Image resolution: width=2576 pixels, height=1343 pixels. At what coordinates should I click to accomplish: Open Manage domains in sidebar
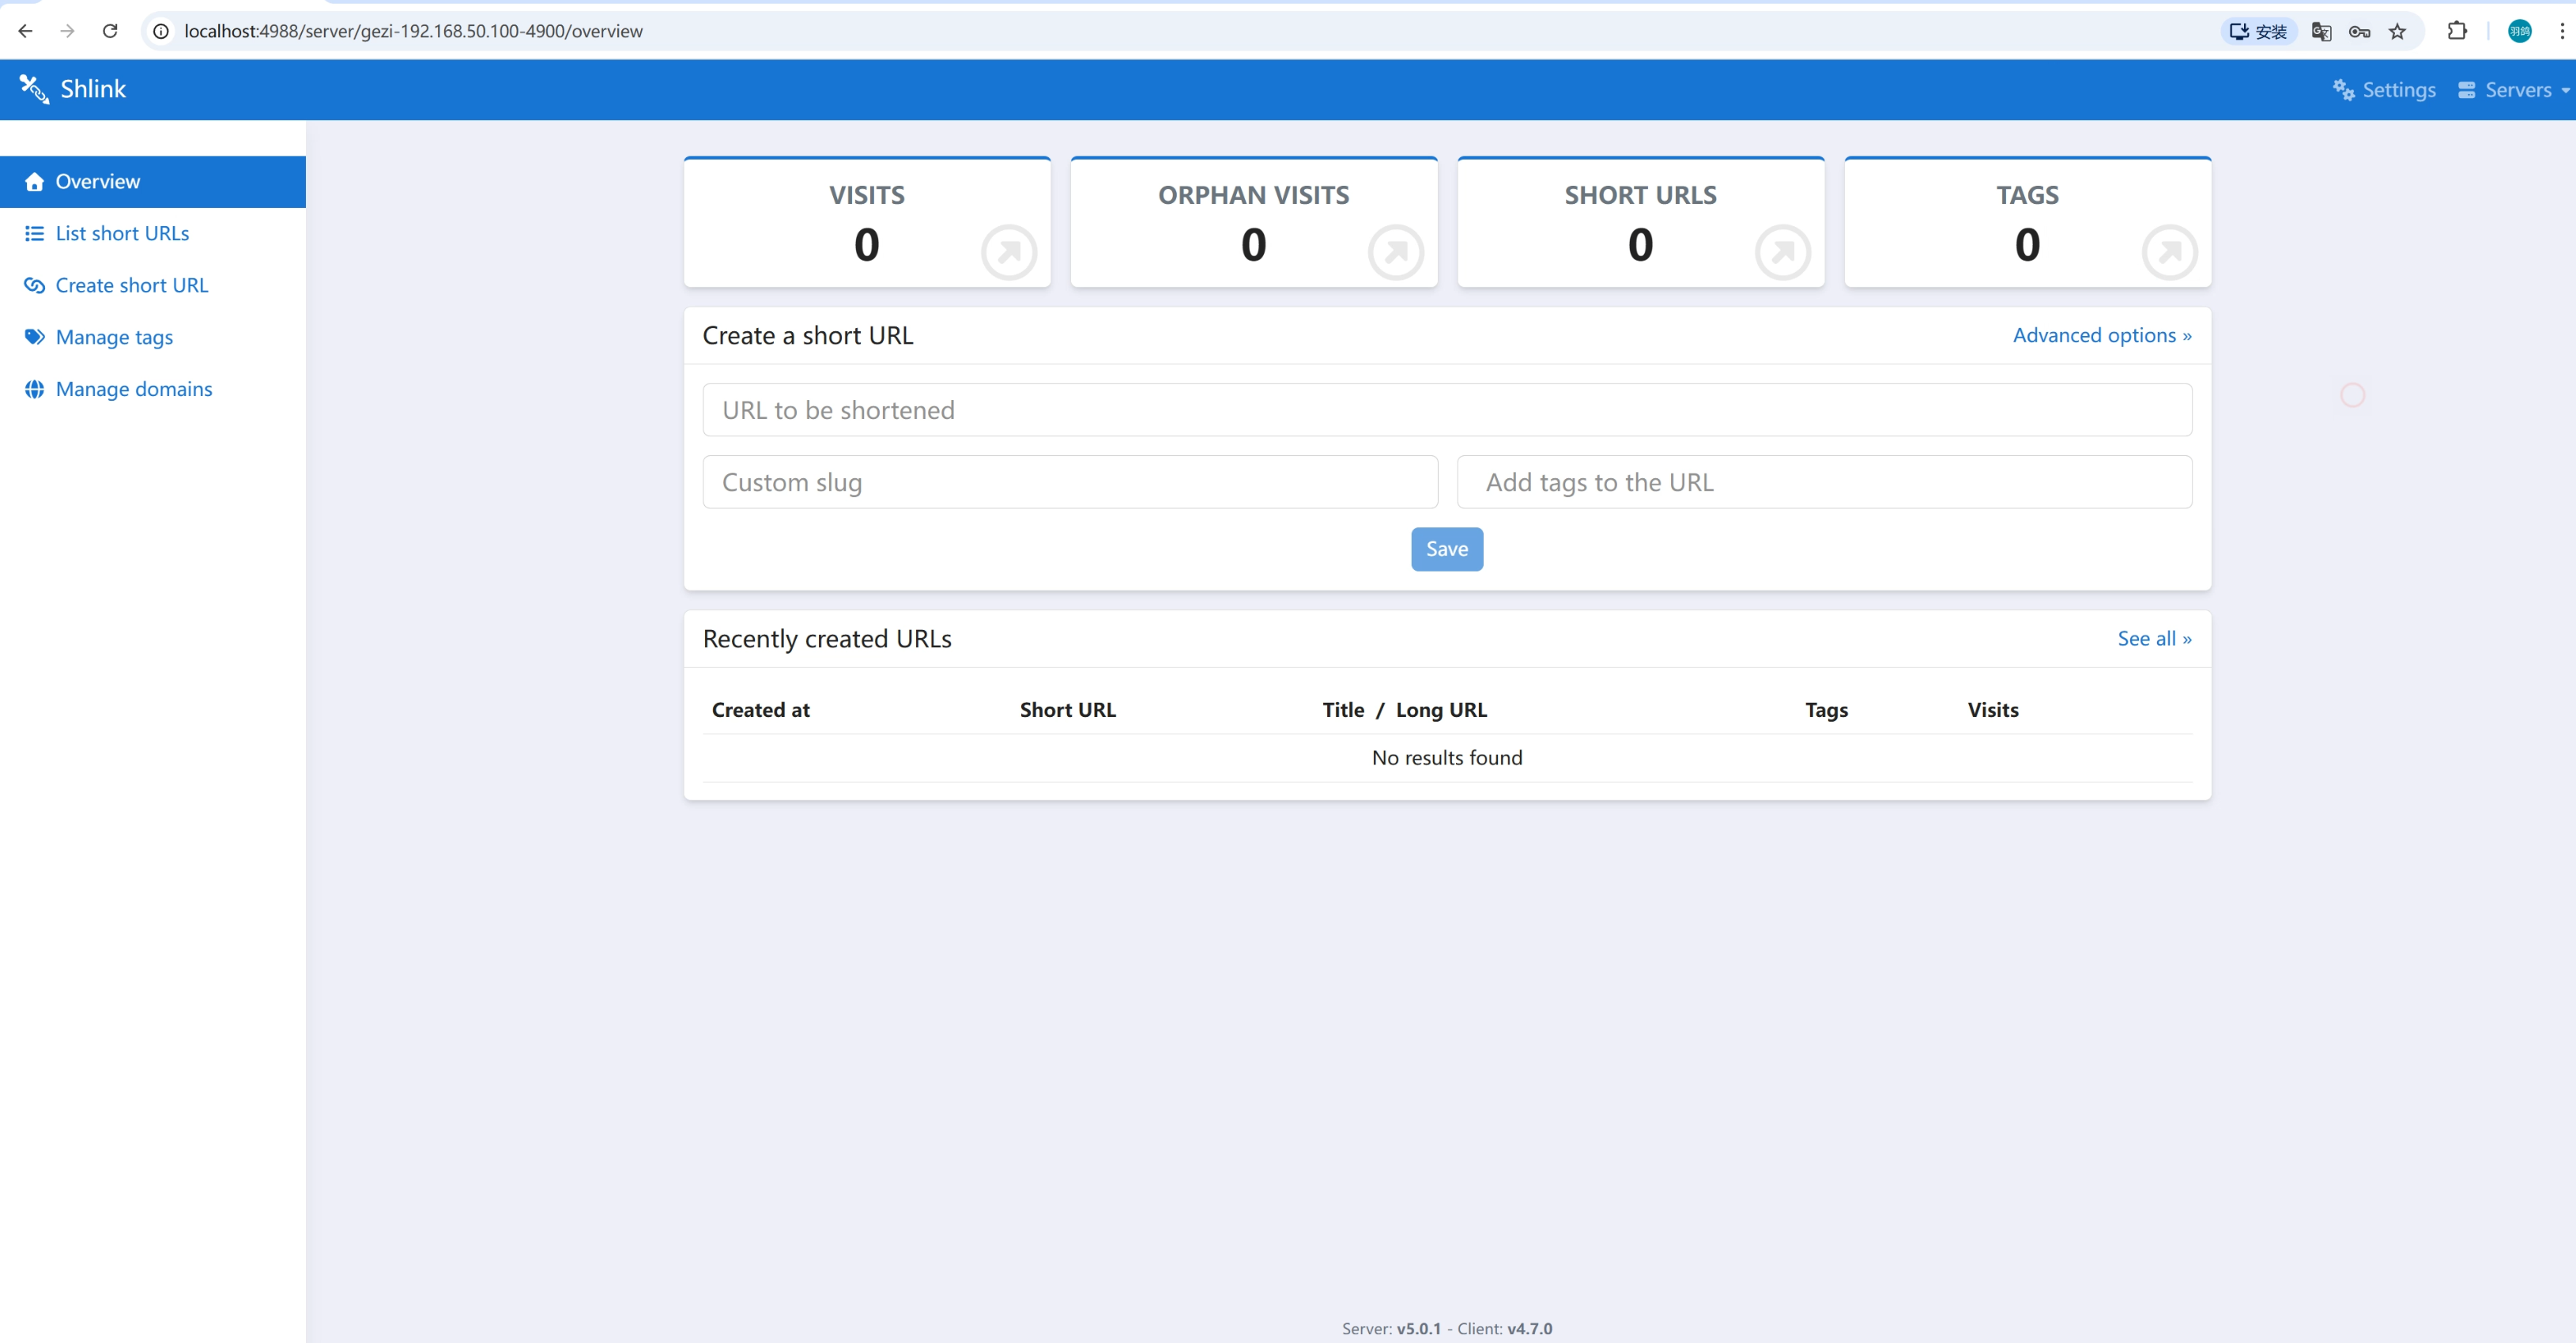[133, 389]
